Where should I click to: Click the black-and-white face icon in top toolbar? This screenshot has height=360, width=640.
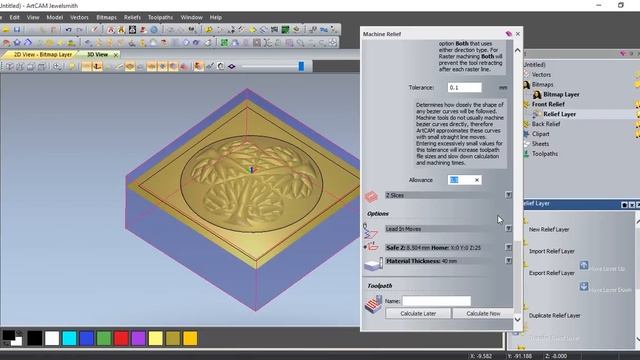coord(132,29)
